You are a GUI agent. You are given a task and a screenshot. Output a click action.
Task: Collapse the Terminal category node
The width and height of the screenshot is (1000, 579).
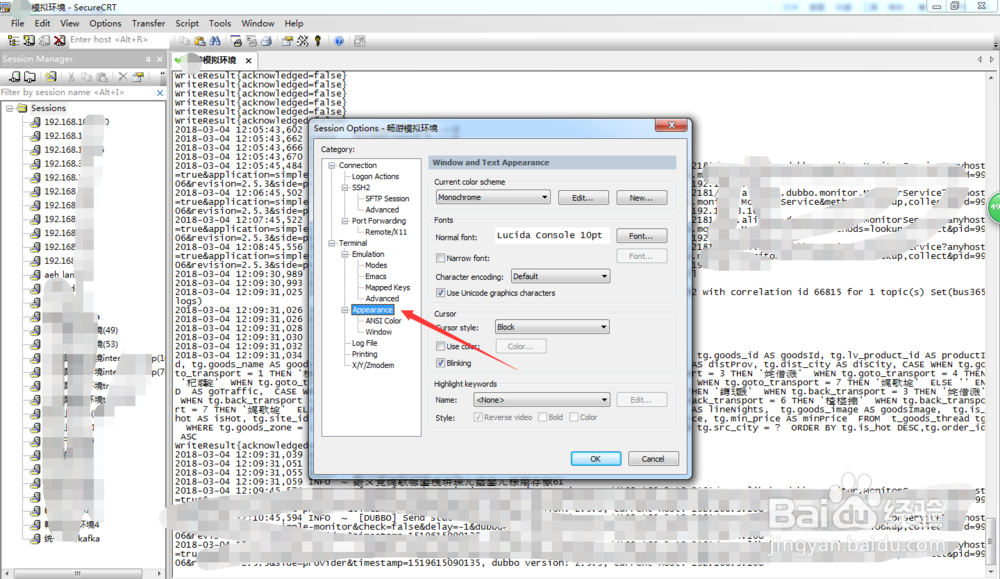332,243
